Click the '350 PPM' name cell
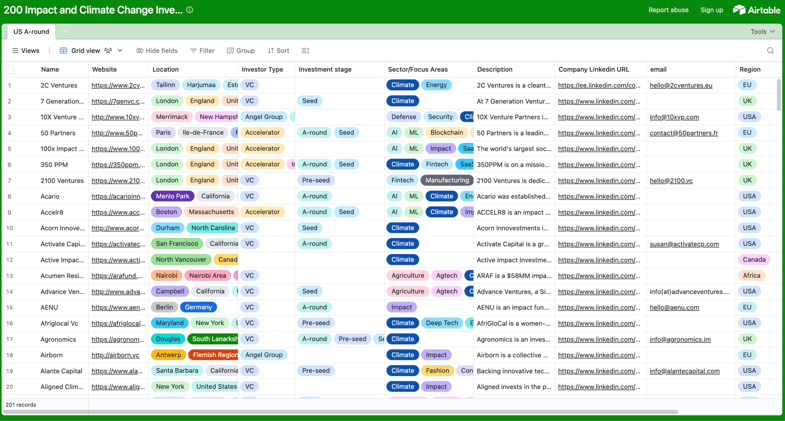The image size is (785, 421). point(54,165)
